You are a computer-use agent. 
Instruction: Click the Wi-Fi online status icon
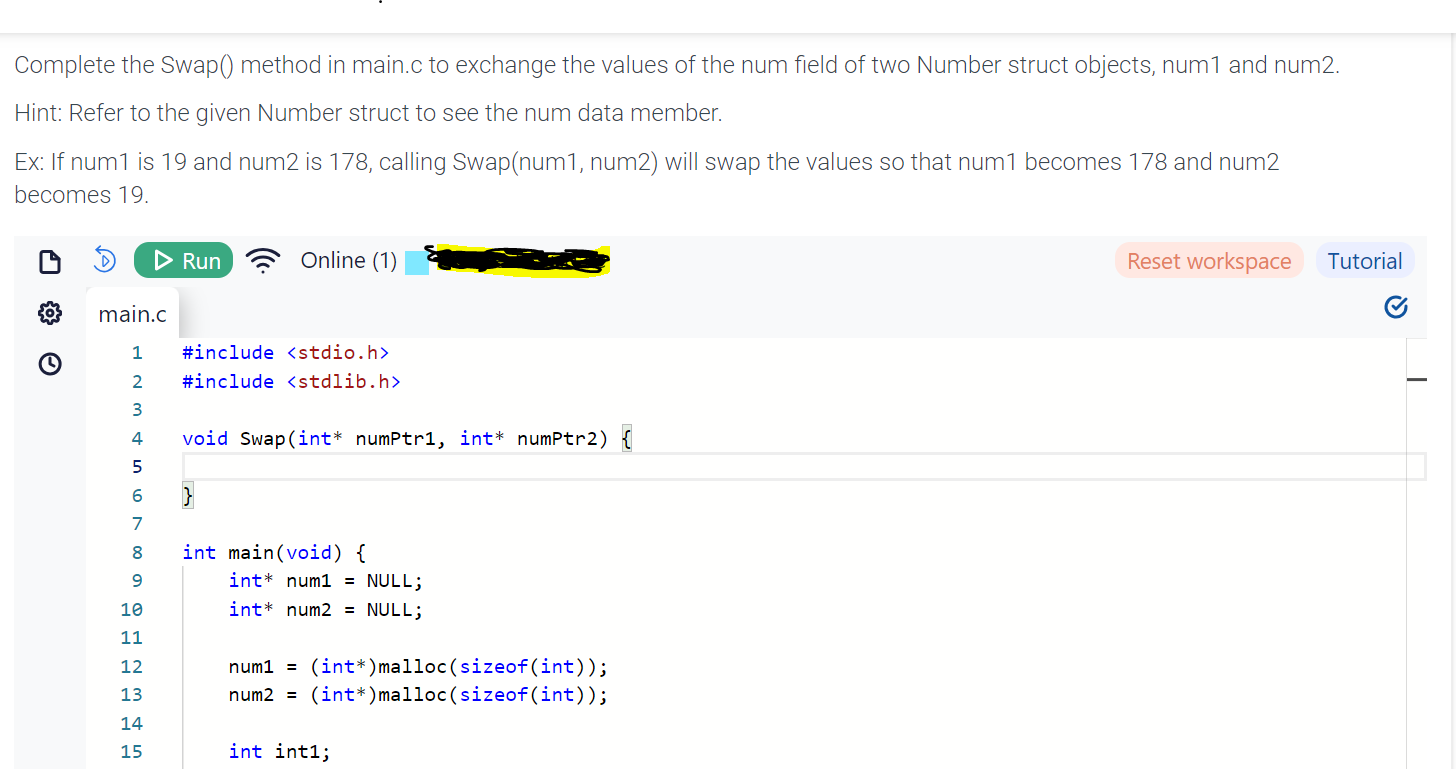tap(263, 259)
